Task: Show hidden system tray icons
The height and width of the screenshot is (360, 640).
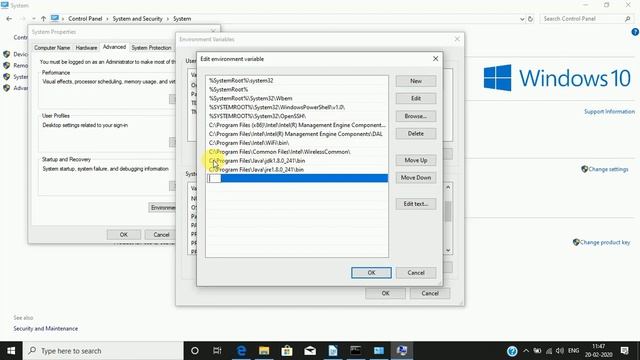Action: pos(526,351)
